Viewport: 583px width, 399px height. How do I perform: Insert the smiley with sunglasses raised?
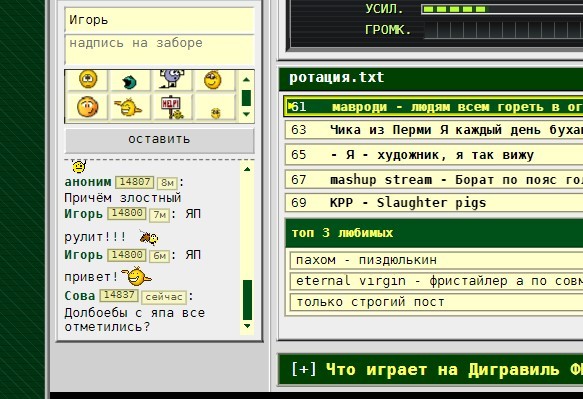point(213,79)
